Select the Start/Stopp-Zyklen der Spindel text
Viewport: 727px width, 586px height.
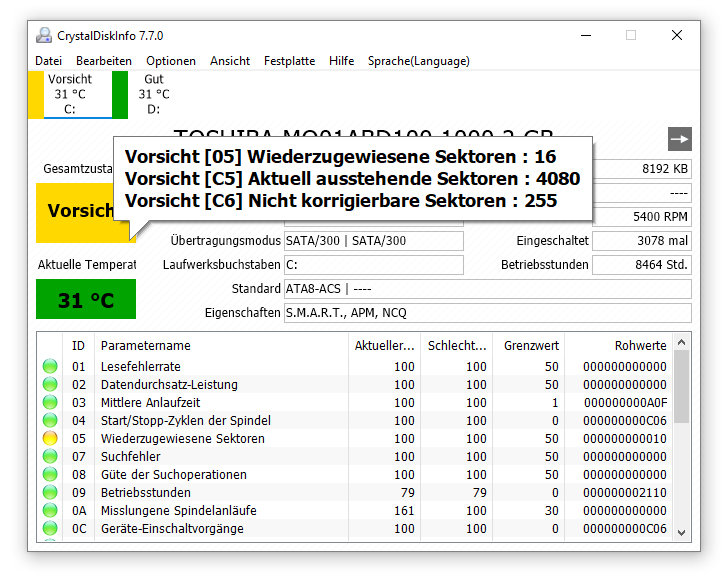[x=185, y=420]
